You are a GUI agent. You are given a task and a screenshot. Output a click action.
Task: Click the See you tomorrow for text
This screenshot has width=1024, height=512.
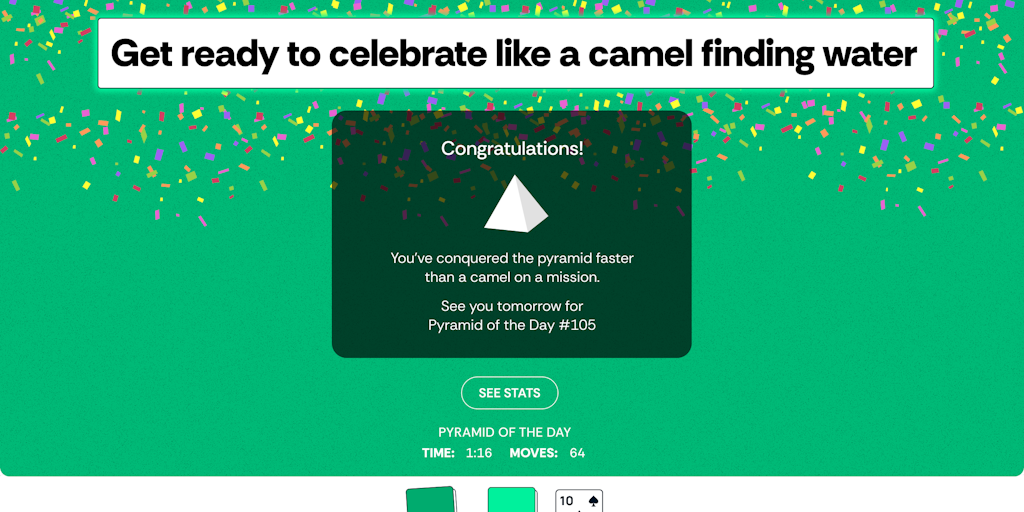(512, 306)
